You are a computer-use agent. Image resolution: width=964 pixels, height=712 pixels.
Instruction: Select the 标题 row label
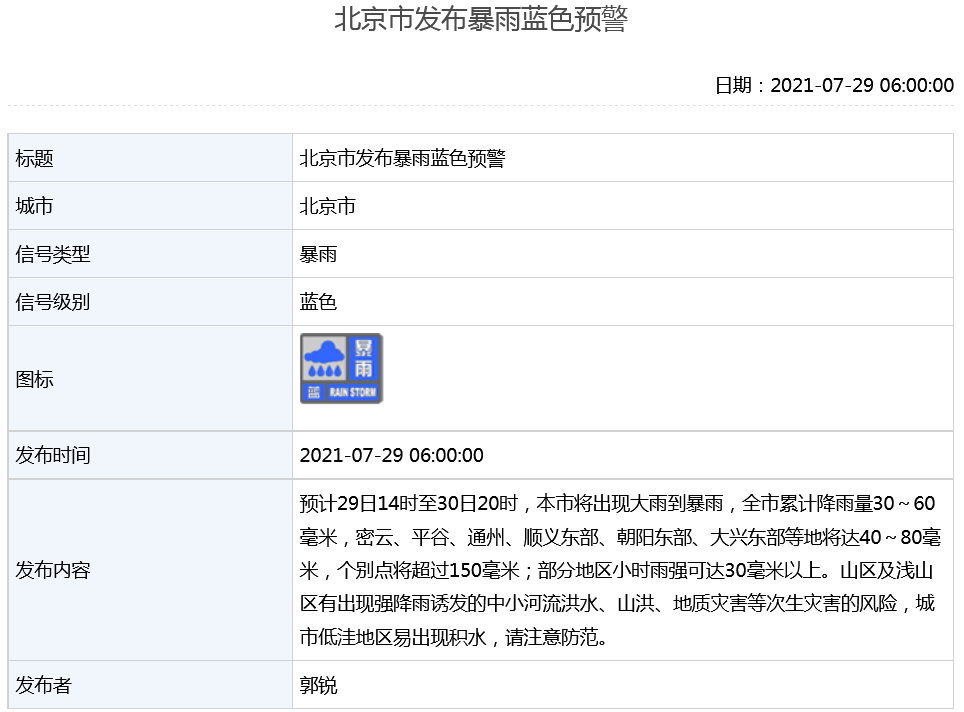click(35, 158)
